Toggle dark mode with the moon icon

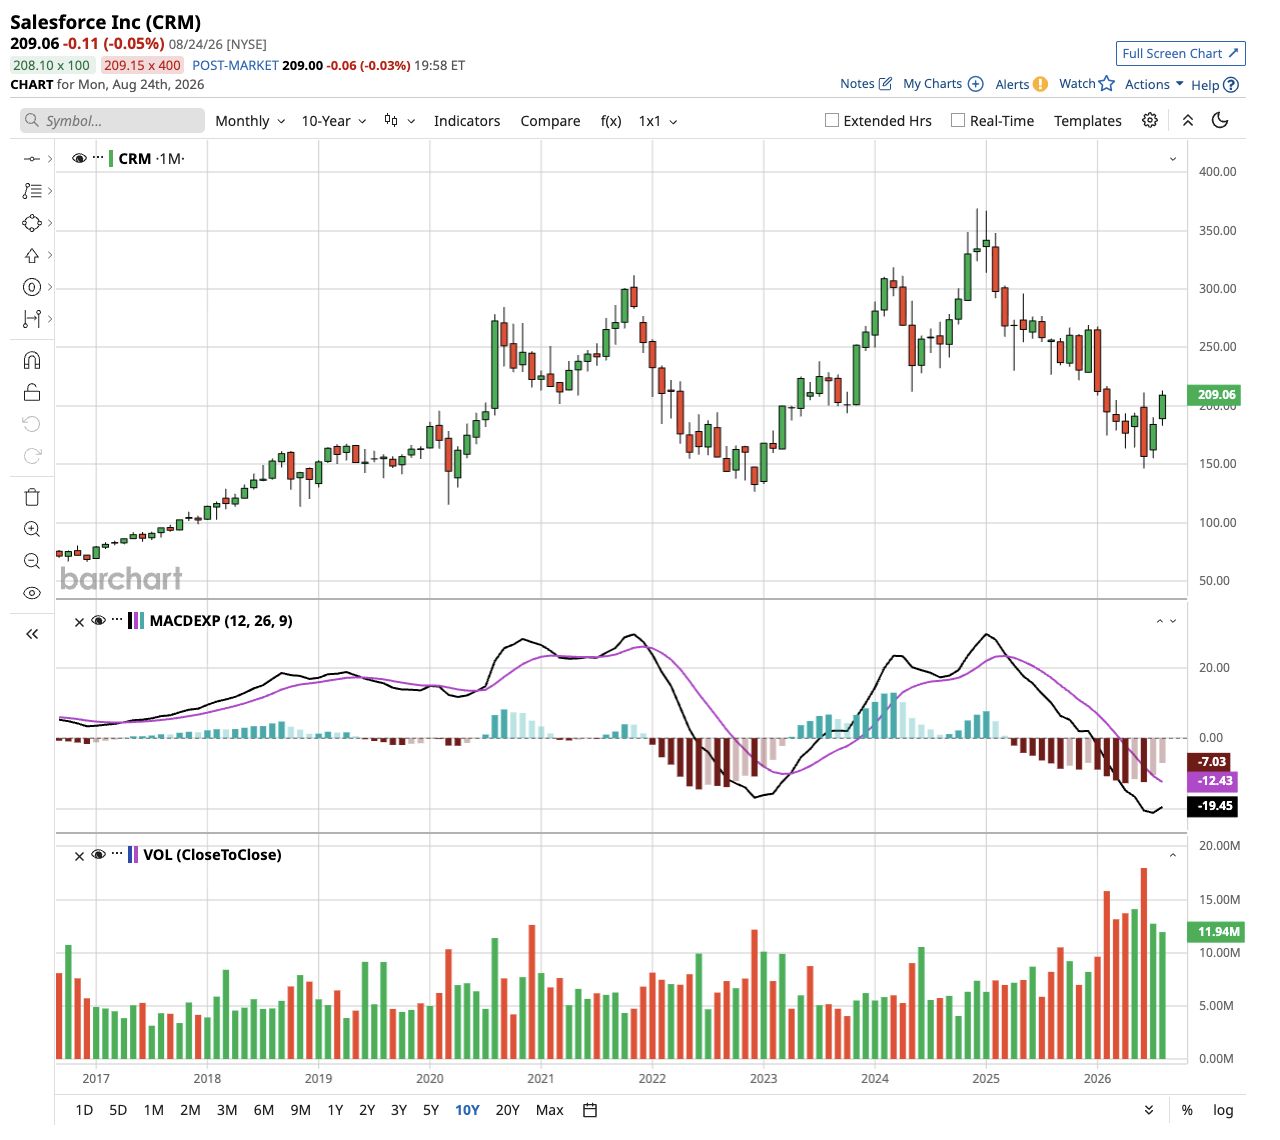click(1220, 120)
